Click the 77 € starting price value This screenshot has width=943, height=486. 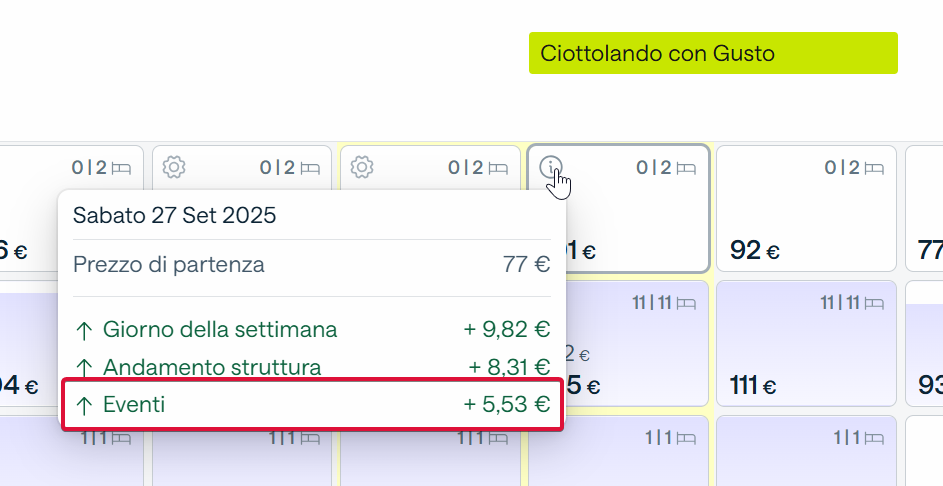(x=526, y=265)
